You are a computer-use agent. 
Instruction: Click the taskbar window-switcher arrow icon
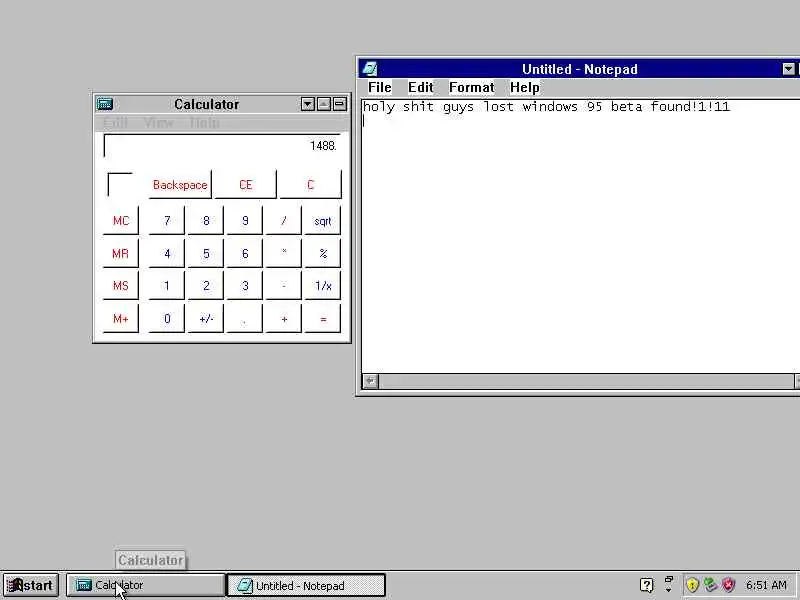coord(669,584)
